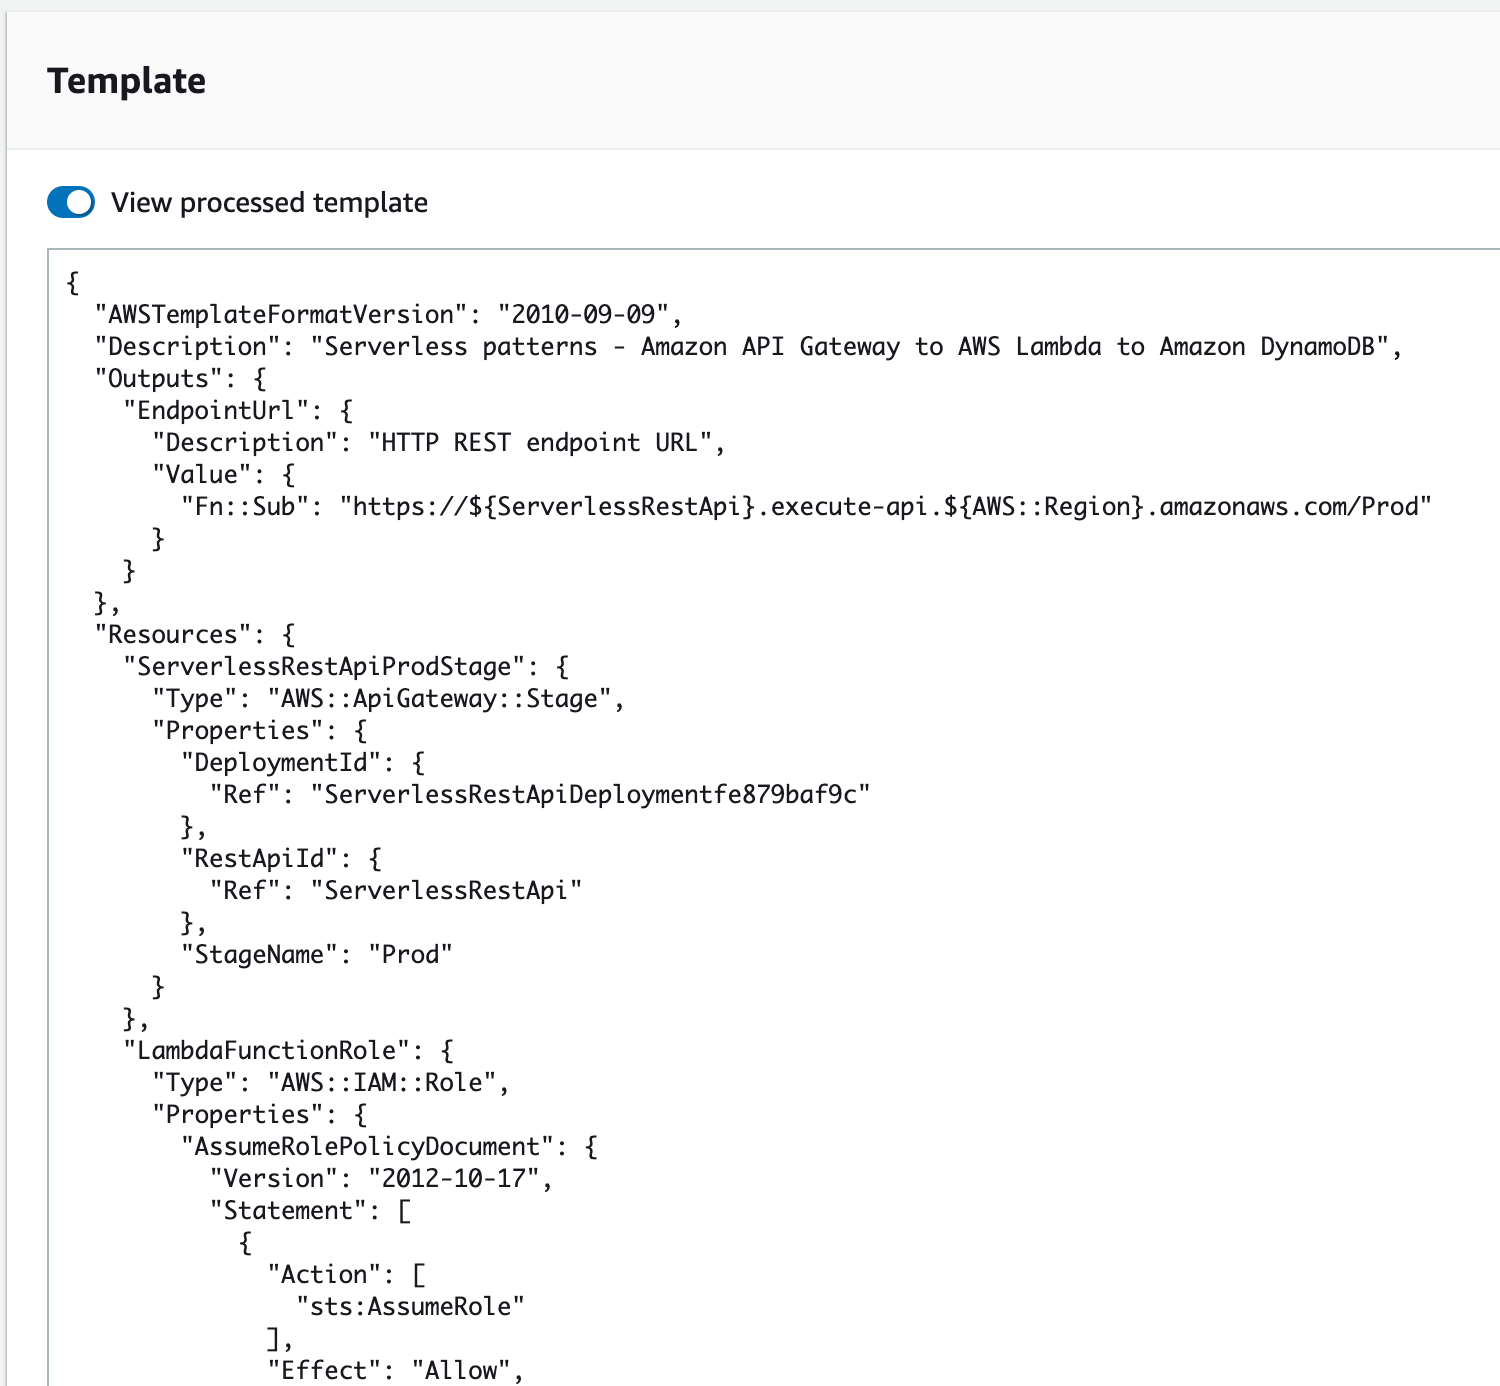The image size is (1500, 1386).
Task: Click the Fn::Sub execute-api URL value
Action: 885,506
